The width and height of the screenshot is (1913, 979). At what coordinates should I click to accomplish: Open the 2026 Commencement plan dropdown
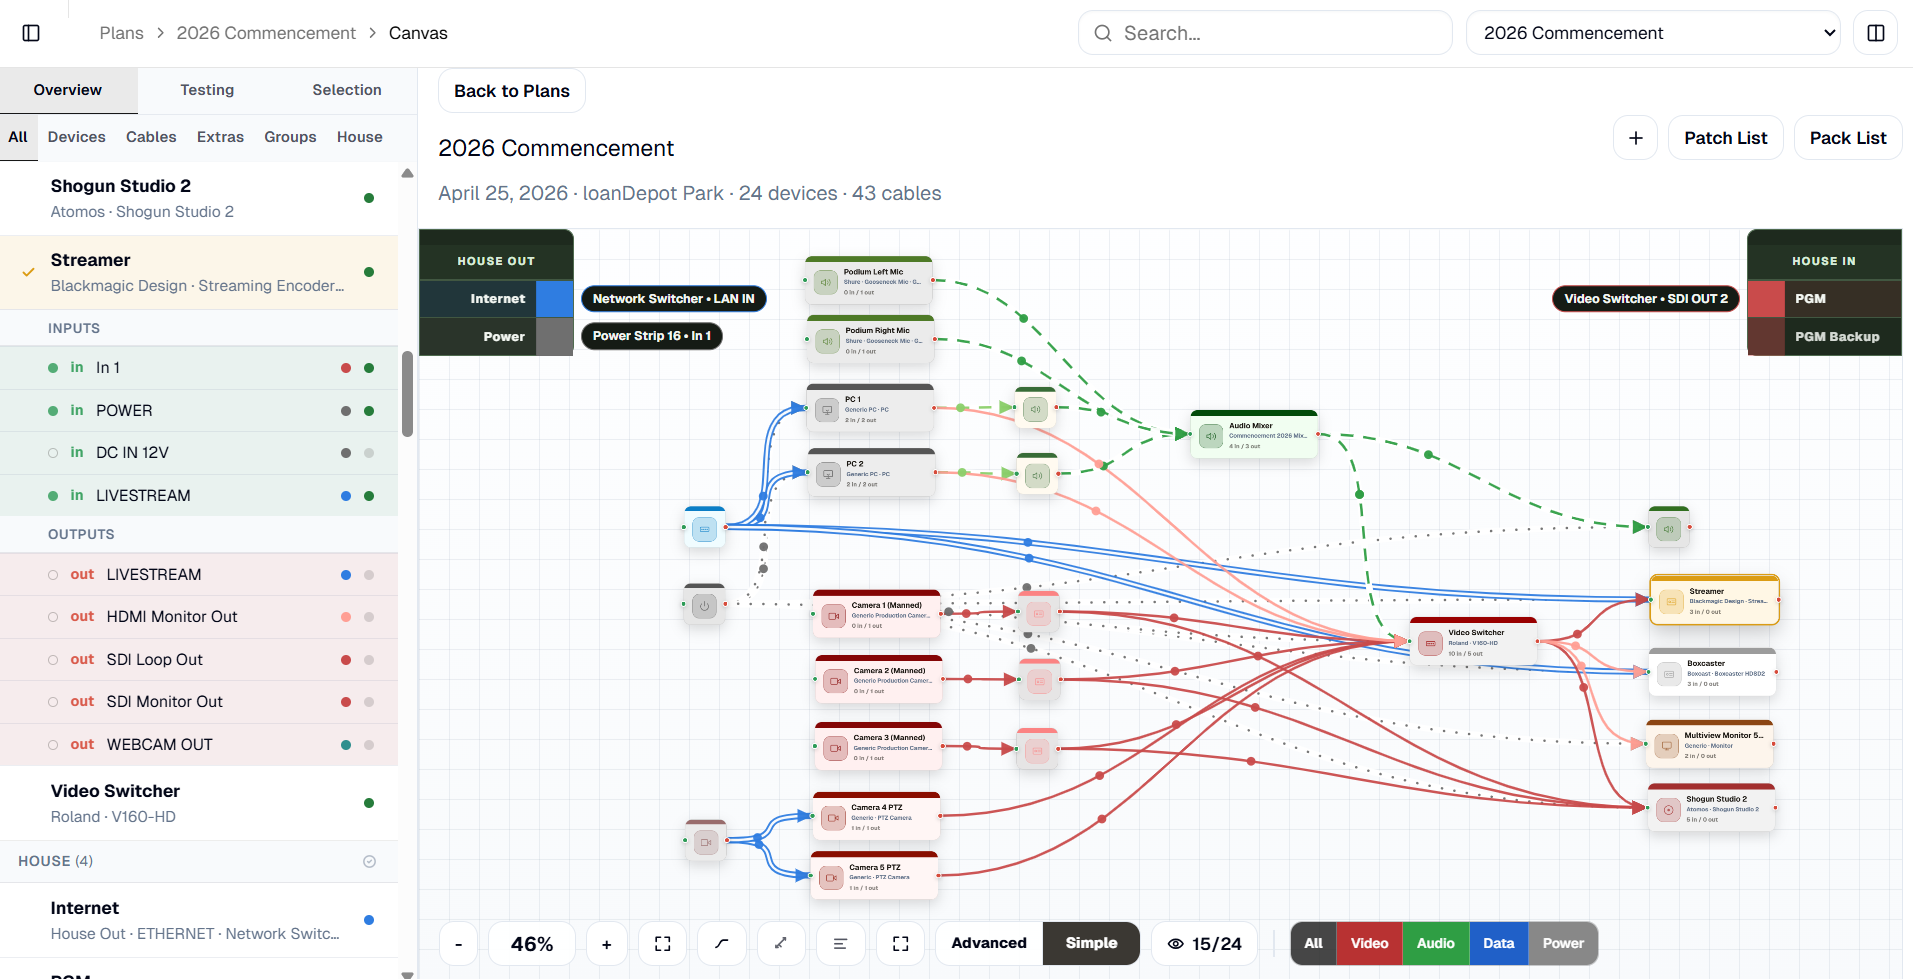tap(1653, 33)
